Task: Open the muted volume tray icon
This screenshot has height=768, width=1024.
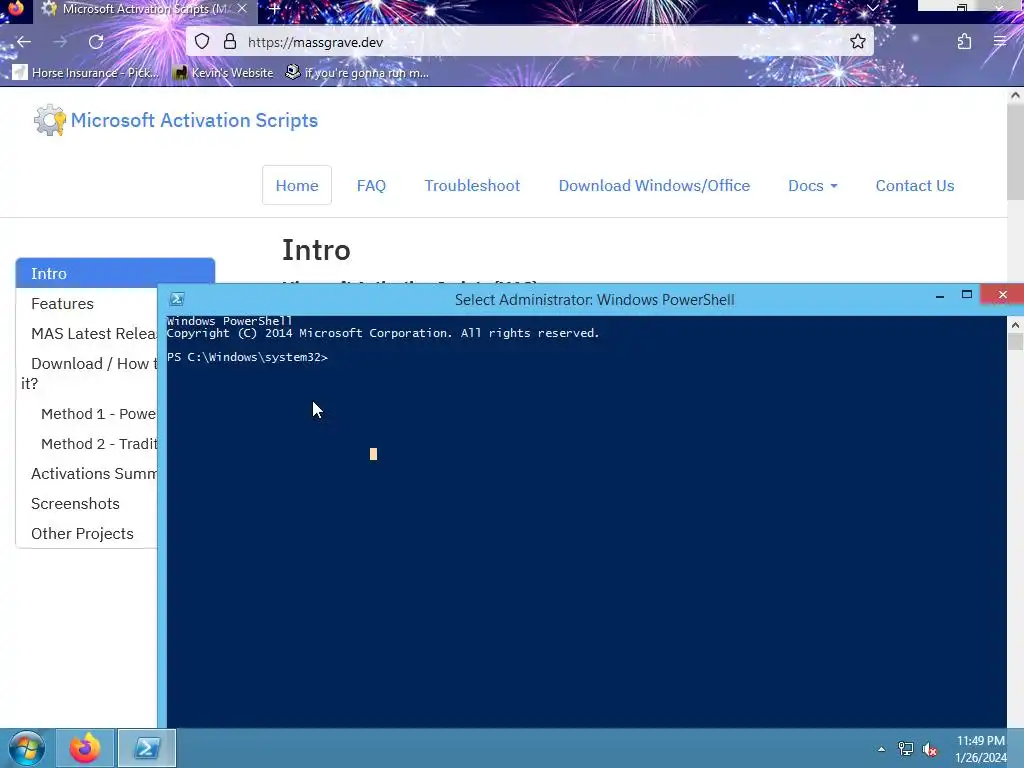Action: (929, 749)
